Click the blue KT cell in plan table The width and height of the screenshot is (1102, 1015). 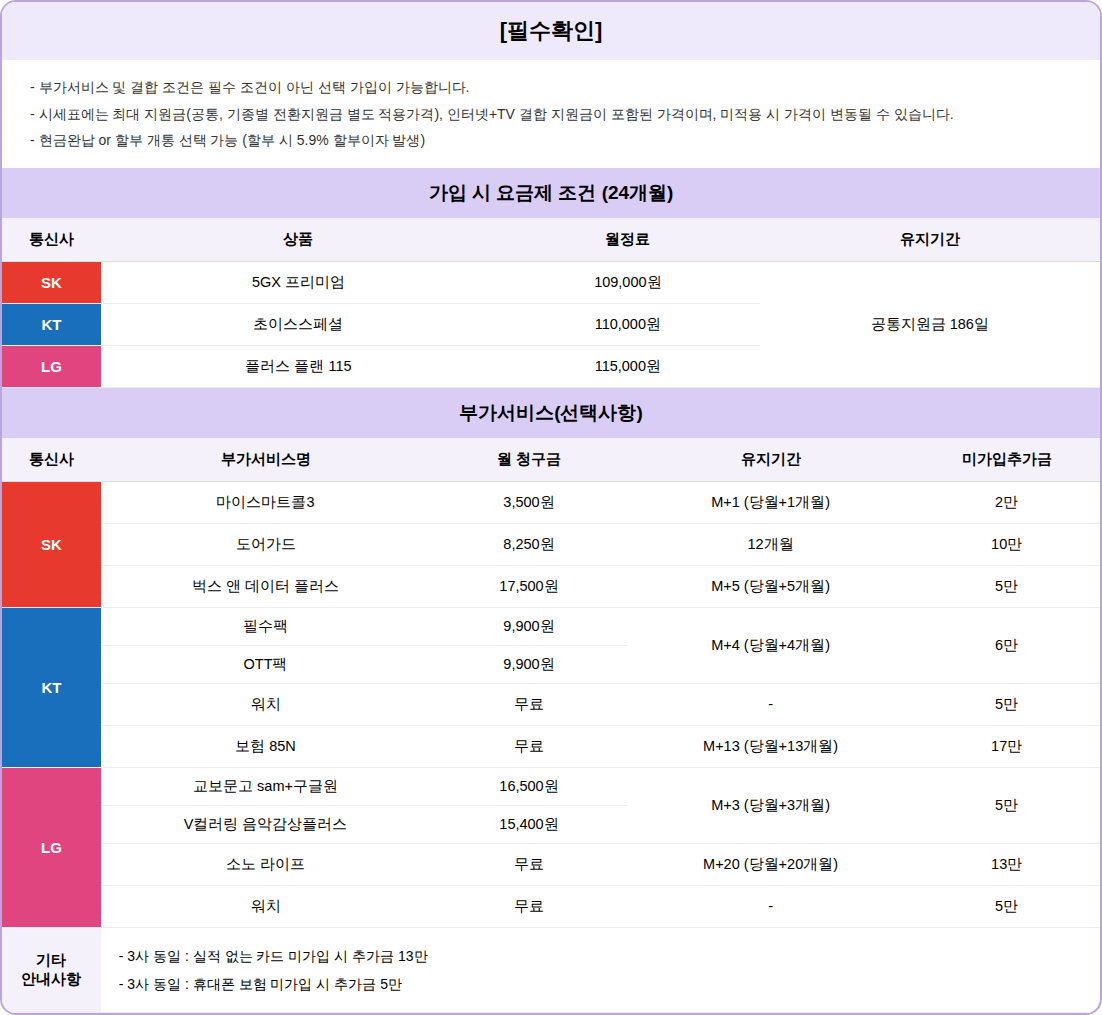coord(51,325)
